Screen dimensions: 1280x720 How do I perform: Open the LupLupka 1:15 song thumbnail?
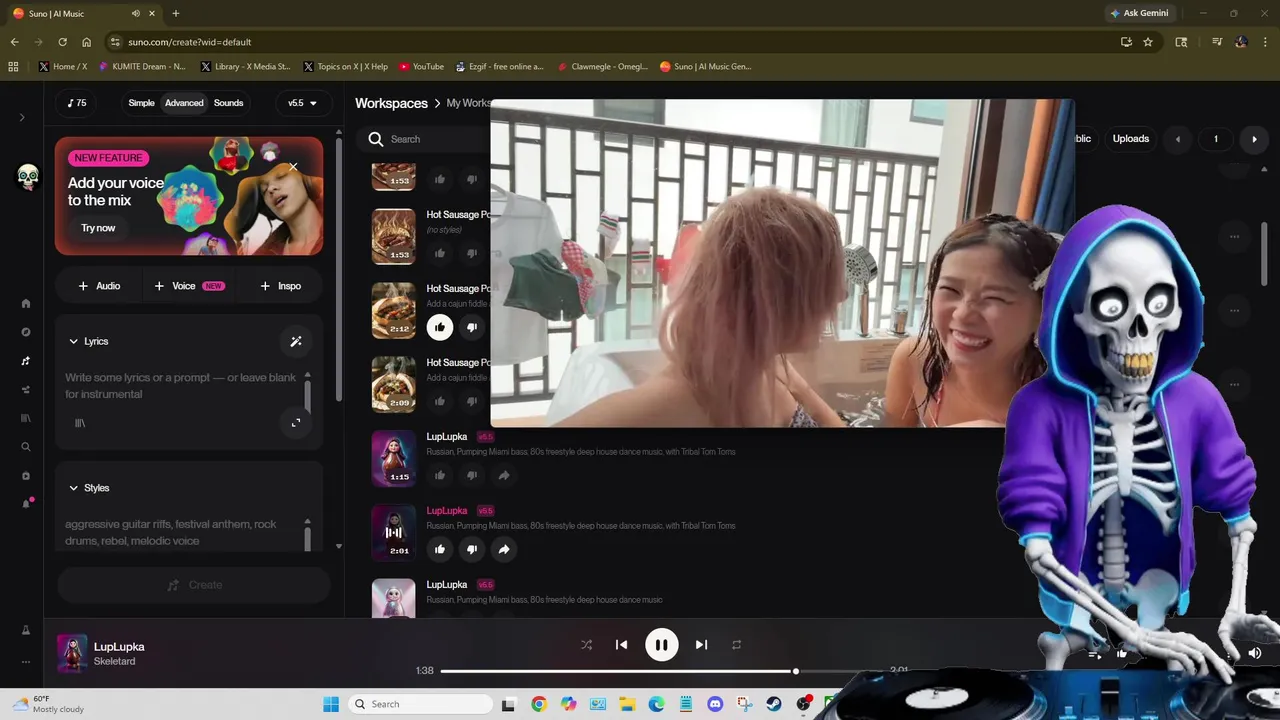(x=393, y=458)
